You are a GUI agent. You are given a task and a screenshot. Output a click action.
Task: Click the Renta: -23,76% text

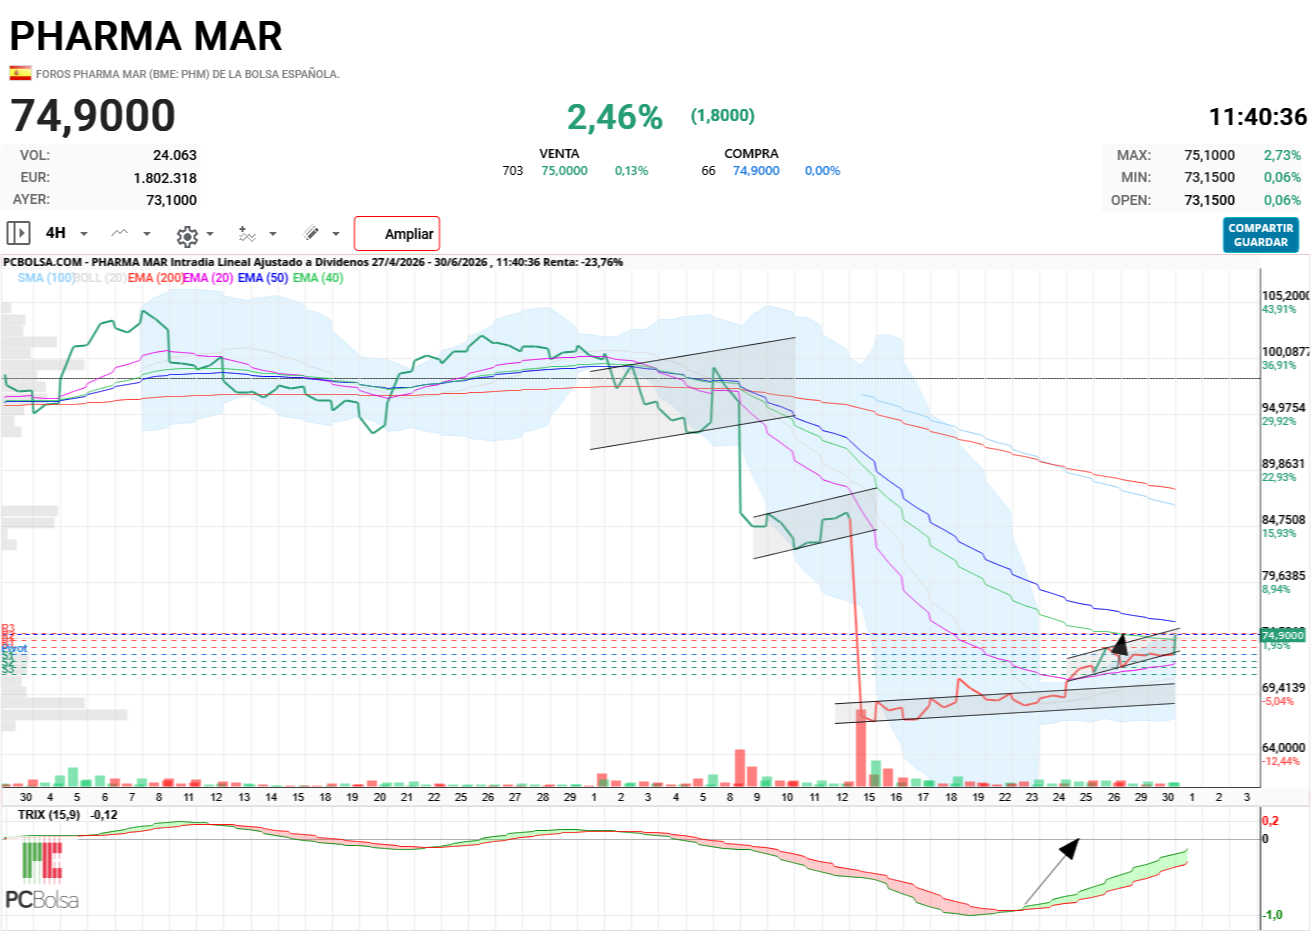583,262
